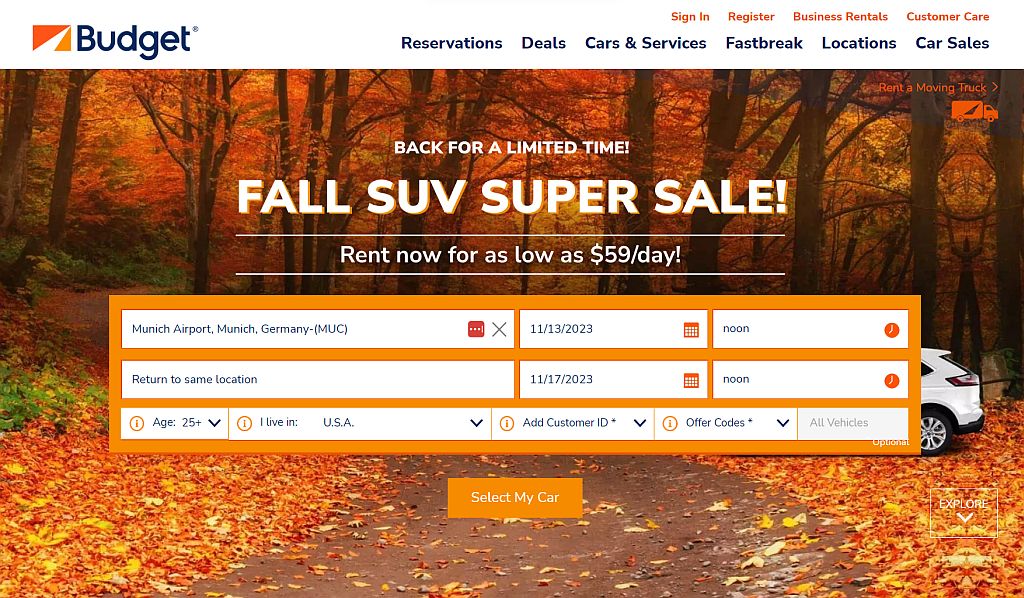Click the EXPLORE down arrow box
The width and height of the screenshot is (1024, 598).
964,512
